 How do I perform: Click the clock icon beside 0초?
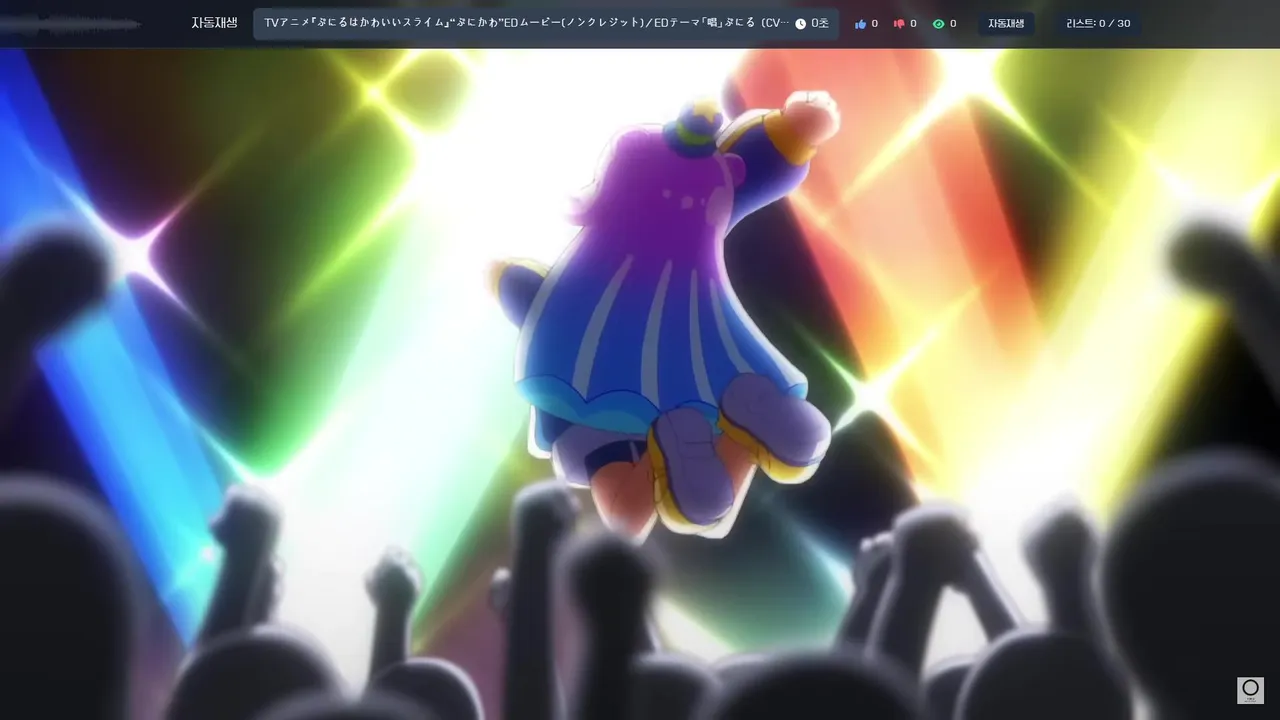pos(800,24)
